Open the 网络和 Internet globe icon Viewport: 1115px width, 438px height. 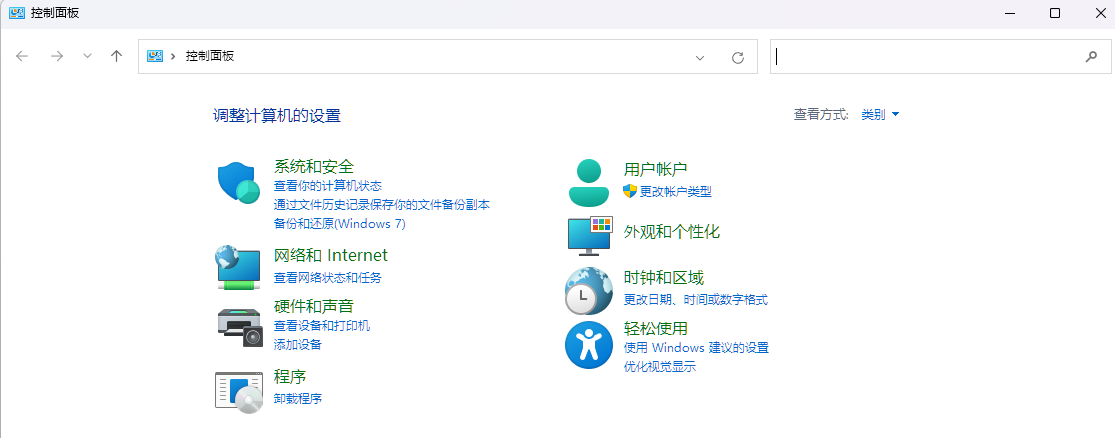click(x=238, y=267)
